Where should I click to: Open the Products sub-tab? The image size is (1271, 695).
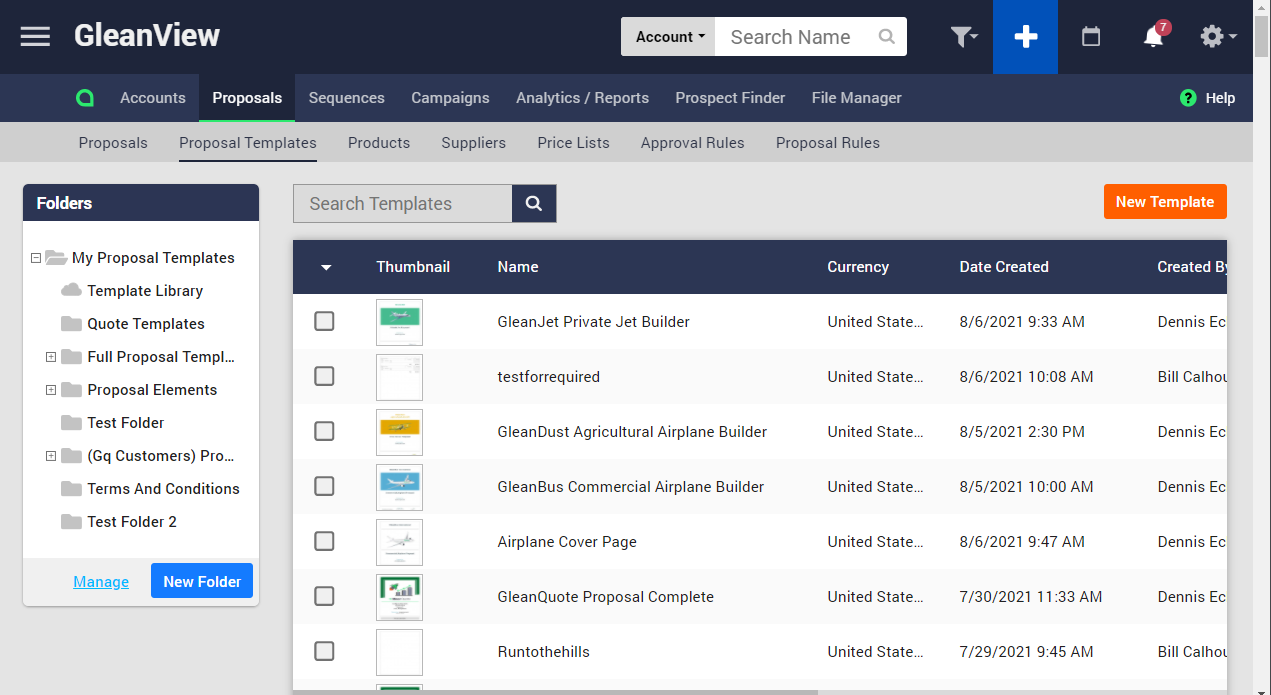[379, 143]
